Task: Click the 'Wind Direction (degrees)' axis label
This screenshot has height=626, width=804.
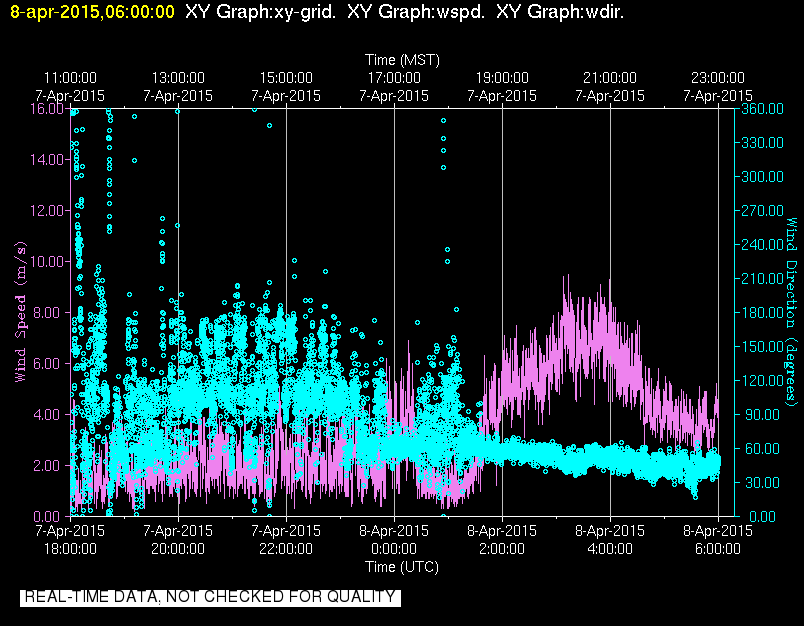Action: click(792, 312)
